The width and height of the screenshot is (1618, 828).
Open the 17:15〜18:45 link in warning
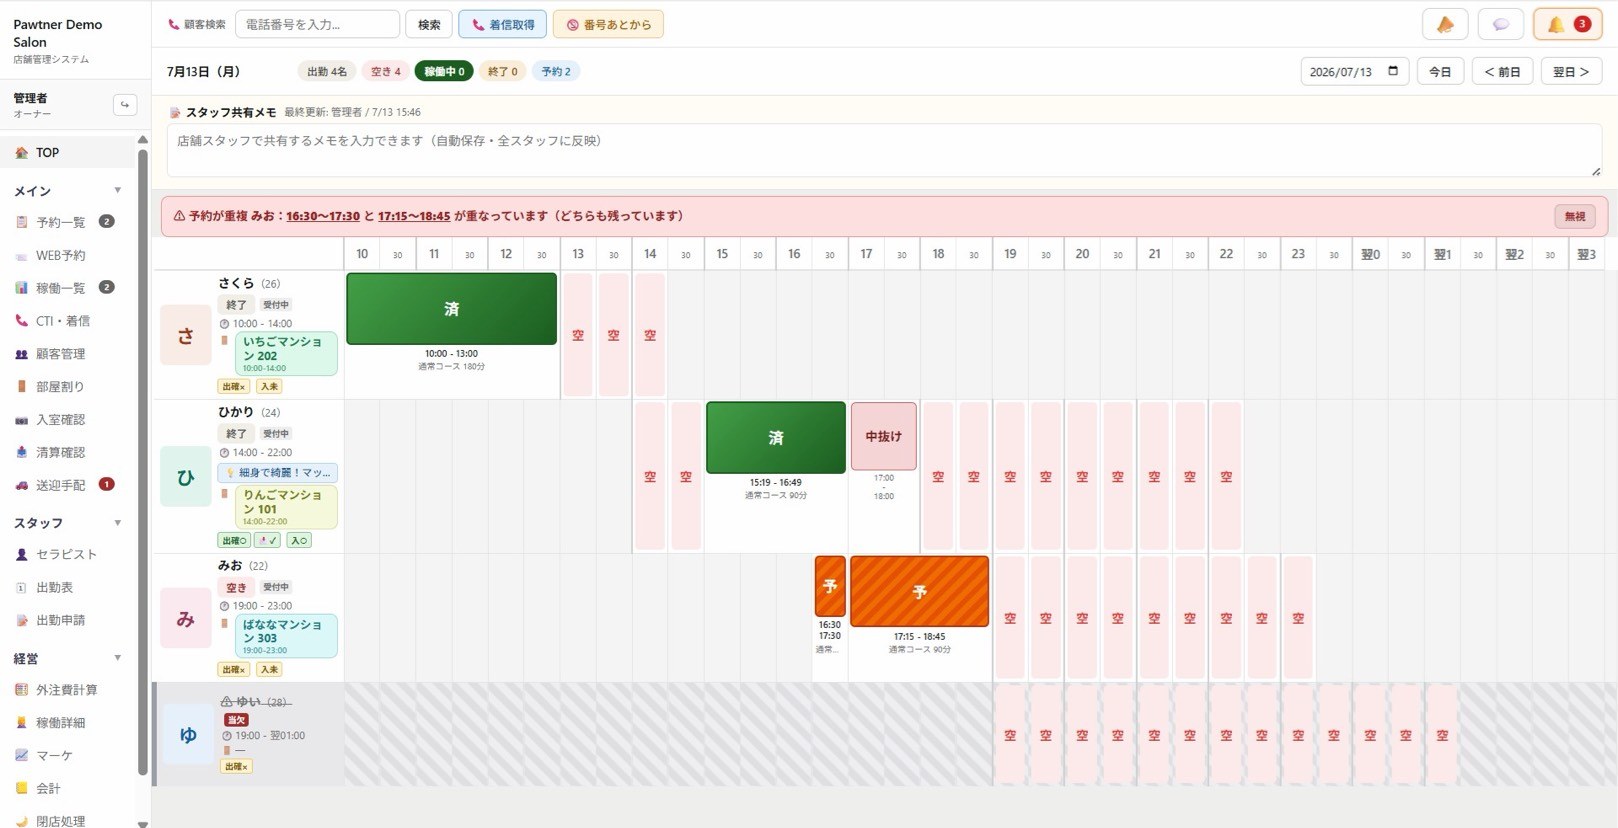pyautogui.click(x=414, y=216)
